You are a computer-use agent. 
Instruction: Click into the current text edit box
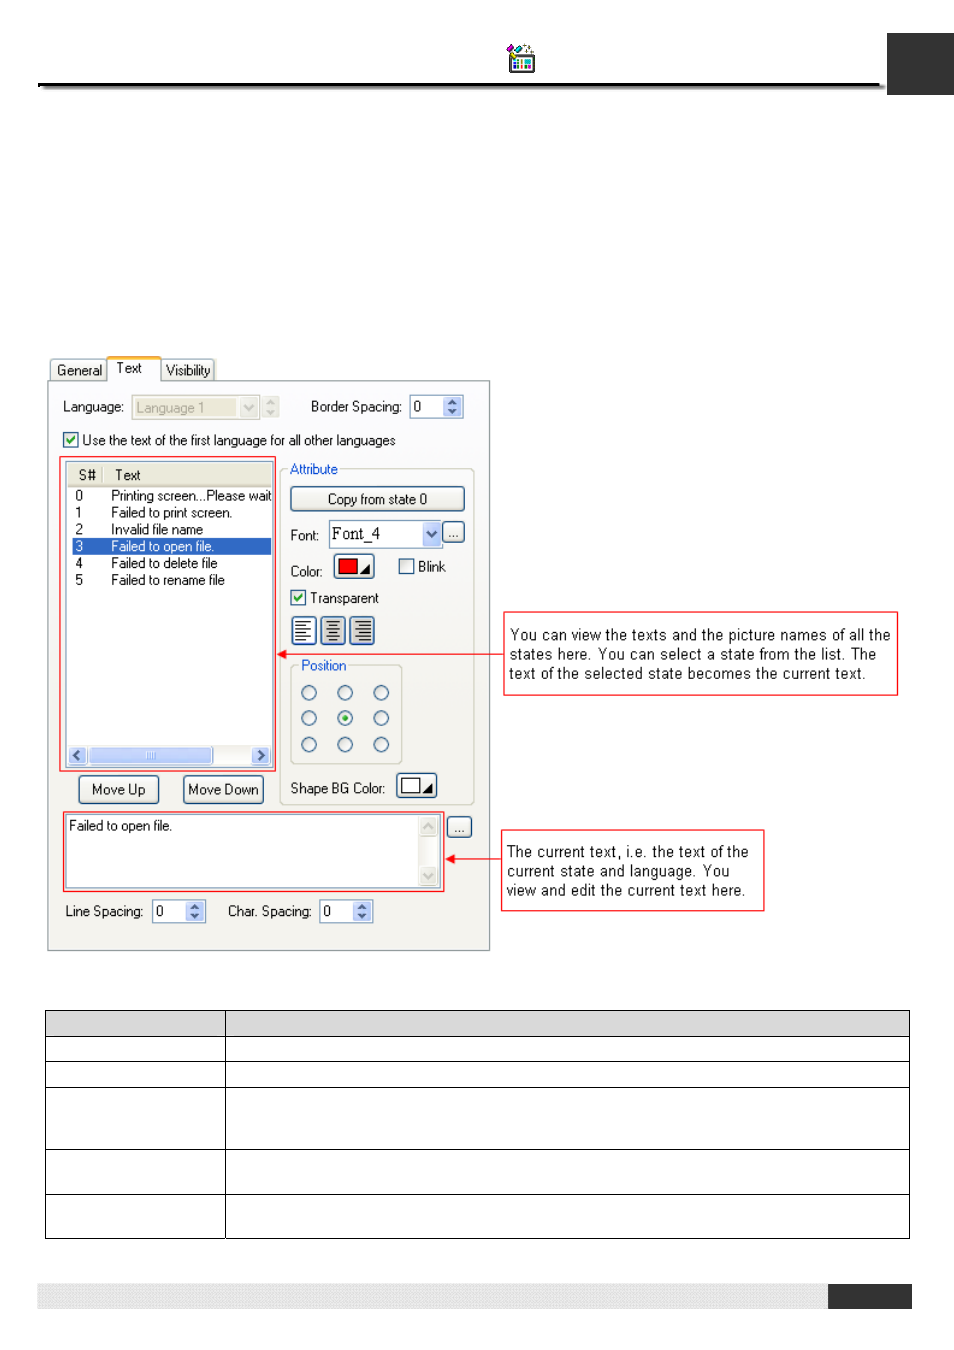pos(243,851)
